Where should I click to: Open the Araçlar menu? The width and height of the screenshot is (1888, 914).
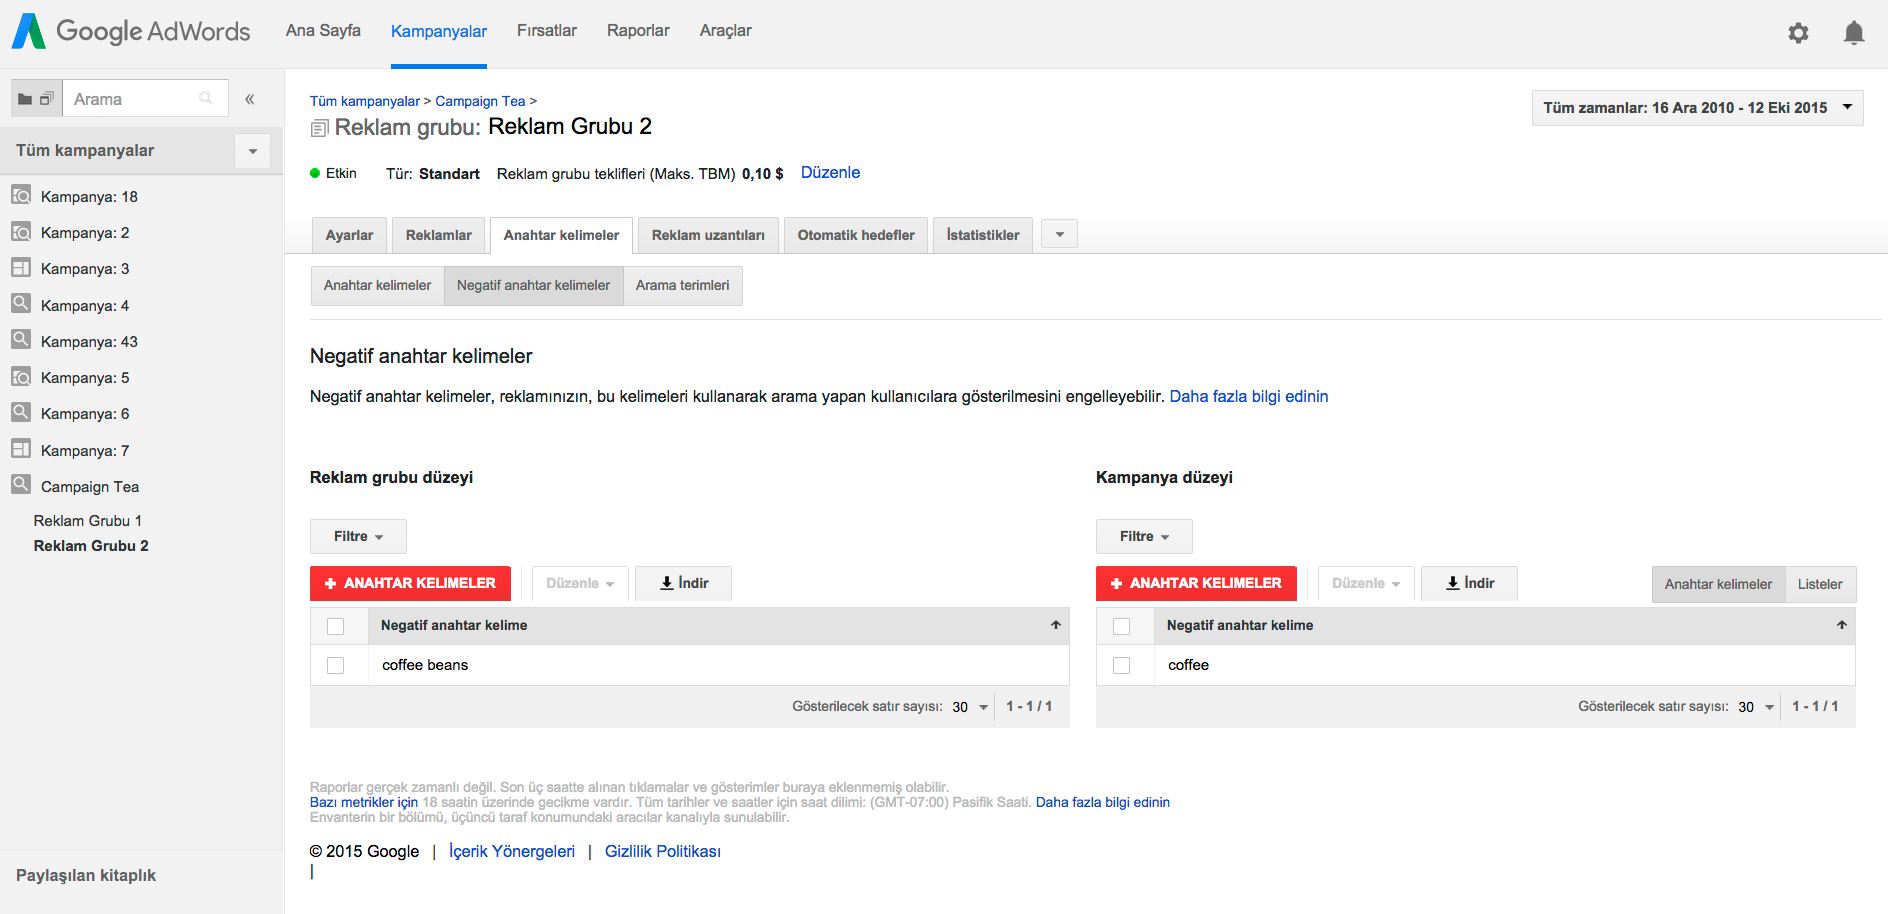click(725, 30)
